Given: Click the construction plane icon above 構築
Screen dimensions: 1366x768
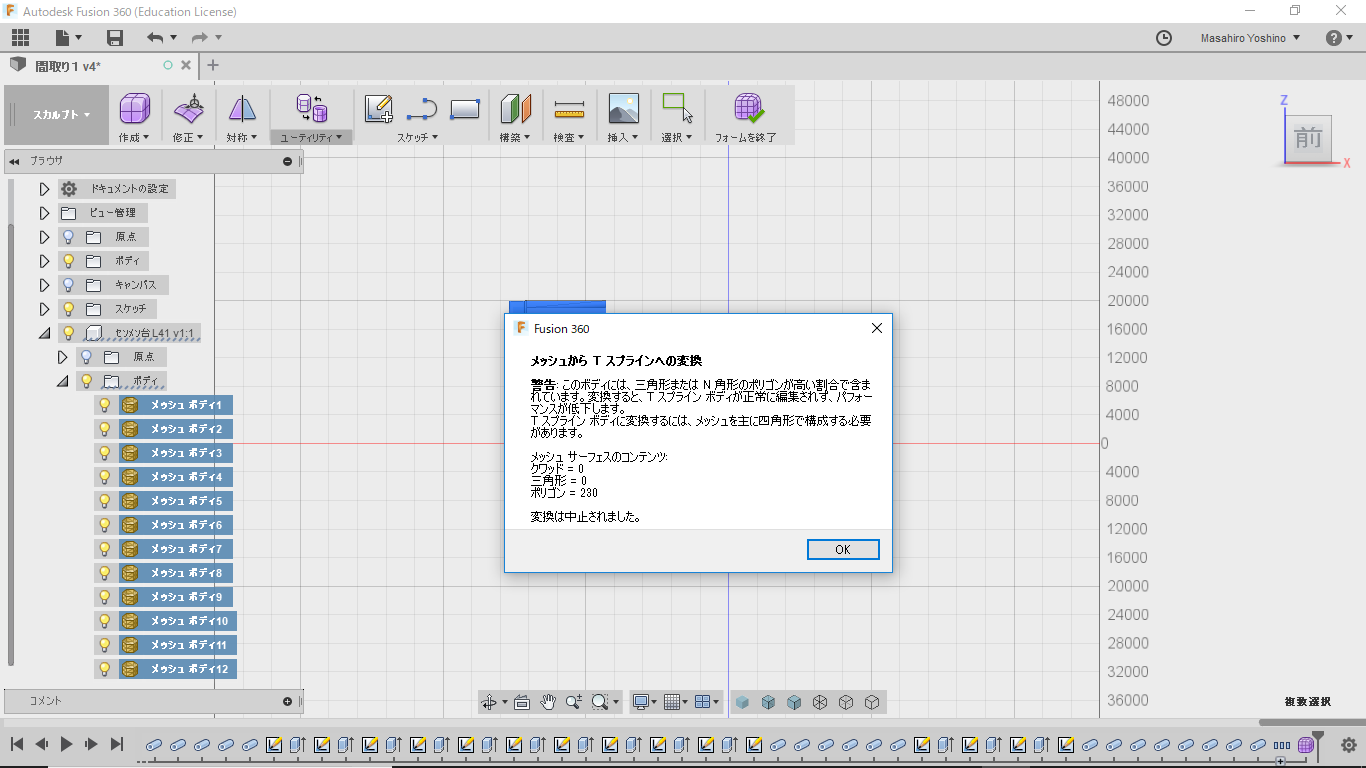Looking at the screenshot, I should pyautogui.click(x=516, y=108).
